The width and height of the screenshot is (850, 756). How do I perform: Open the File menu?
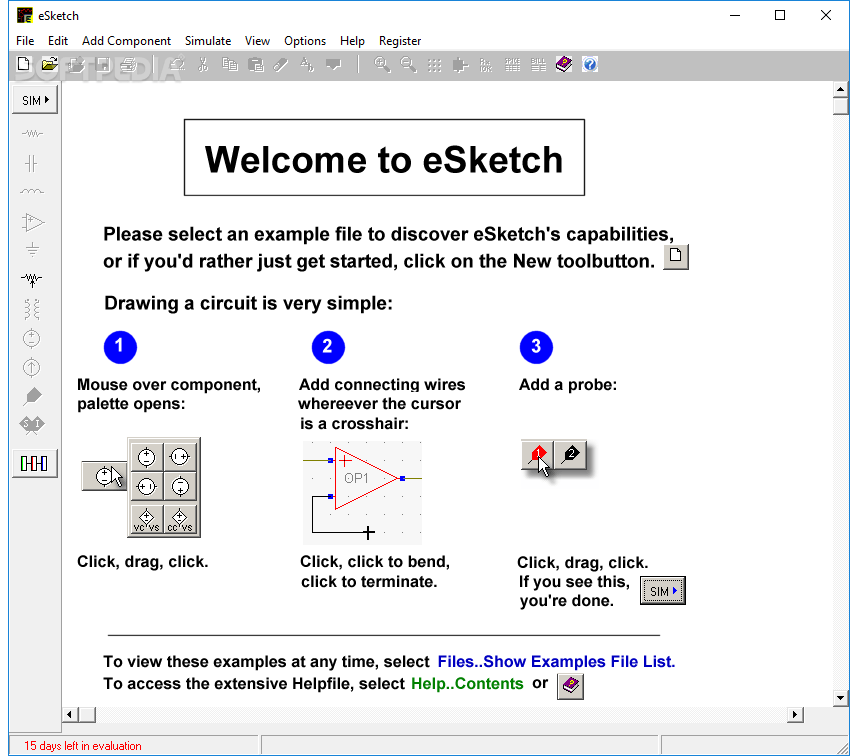pyautogui.click(x=25, y=41)
